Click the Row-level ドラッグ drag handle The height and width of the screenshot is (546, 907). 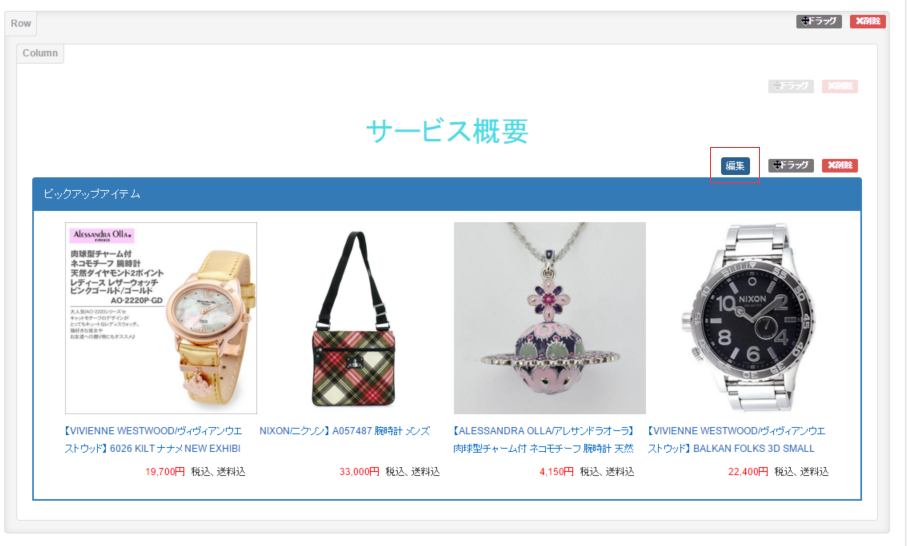(x=818, y=21)
